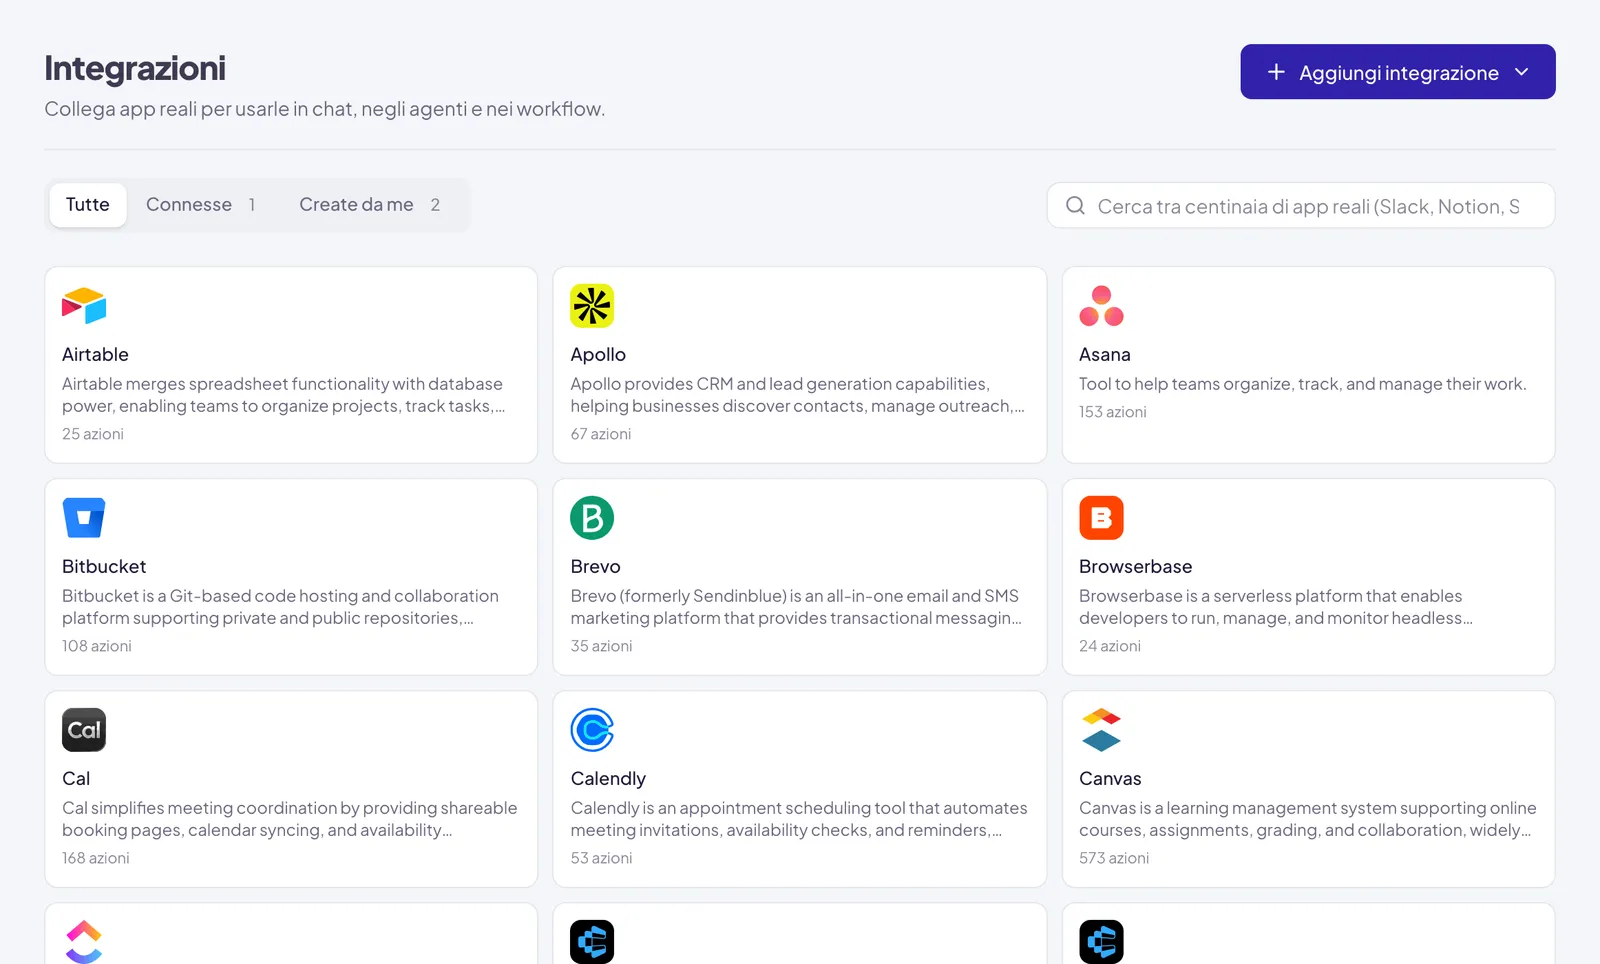Viewport: 1600px width, 964px height.
Task: Expand the Aggiungi integrazione chevron
Action: [x=1522, y=72]
